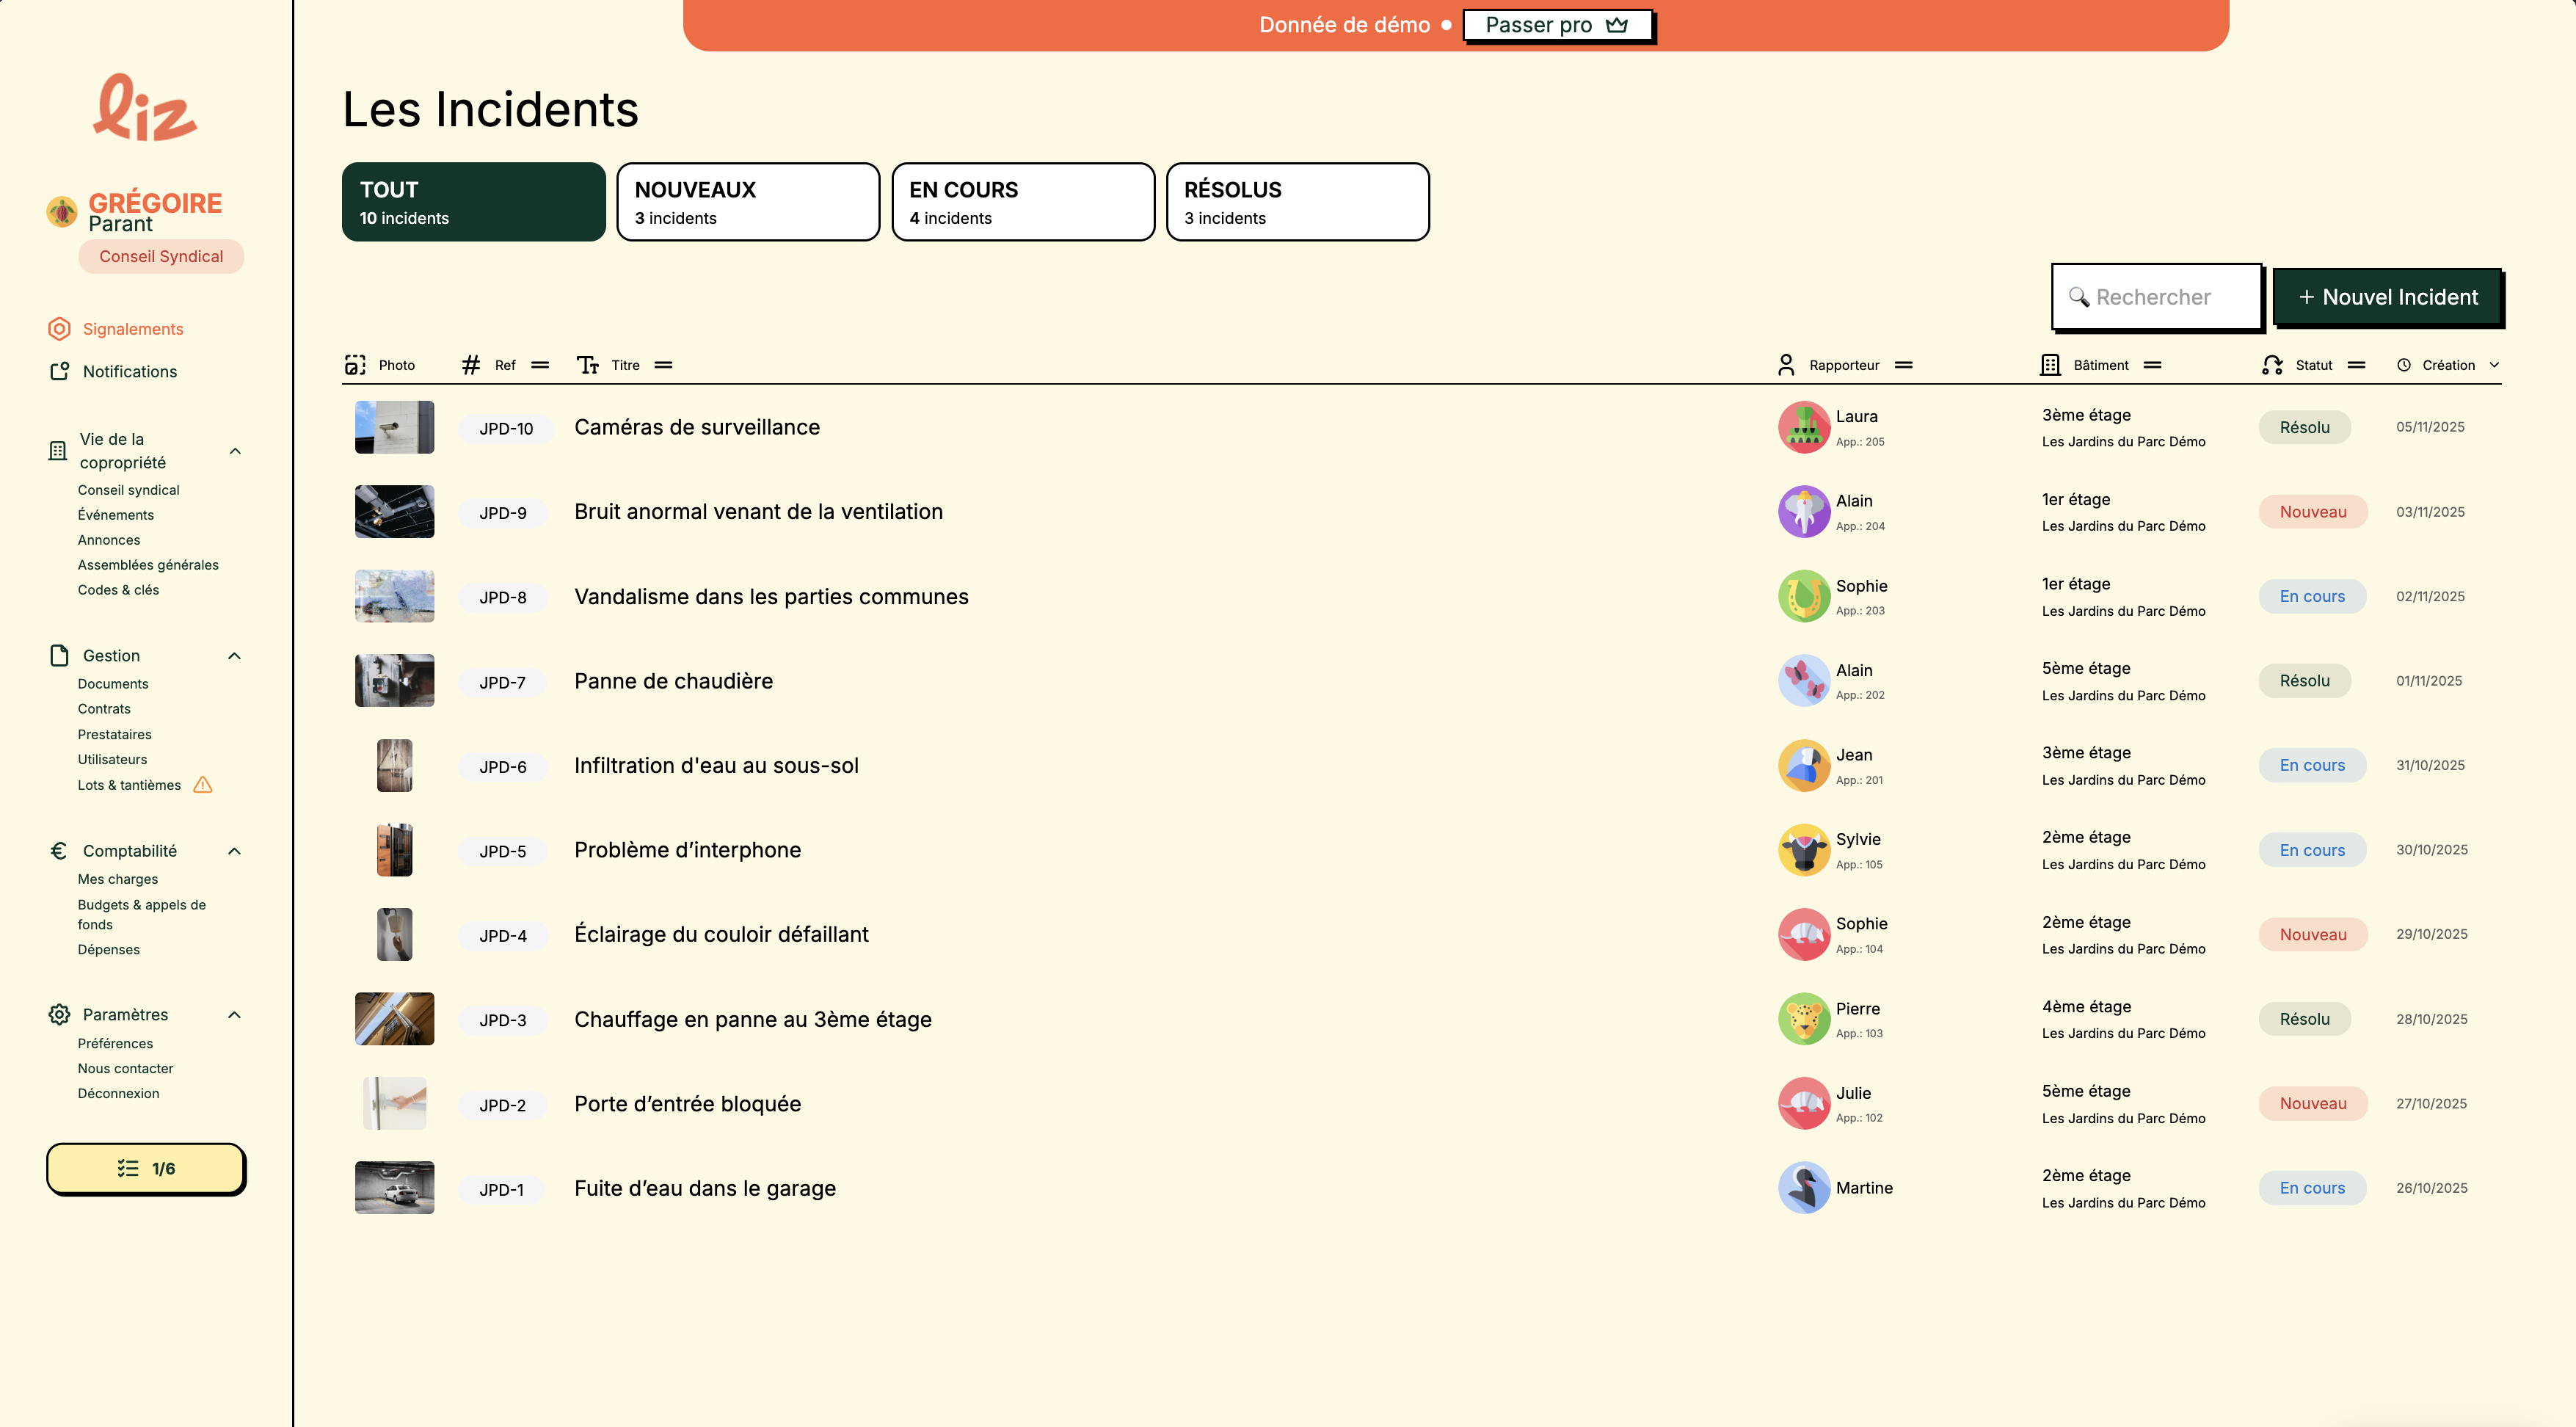Click the Rapporteur column filter icon

tap(1903, 365)
